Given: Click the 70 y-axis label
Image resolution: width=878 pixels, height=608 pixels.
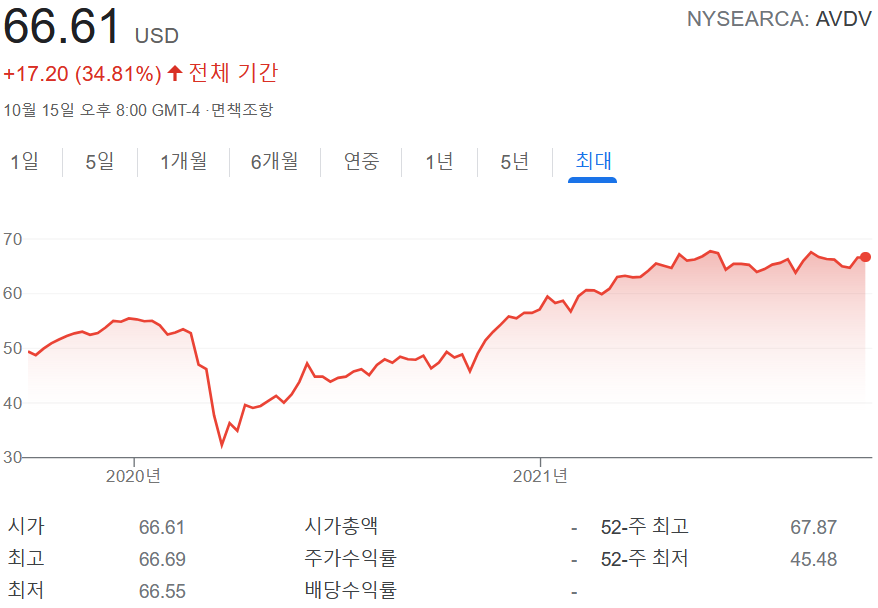Looking at the screenshot, I should click(x=12, y=240).
